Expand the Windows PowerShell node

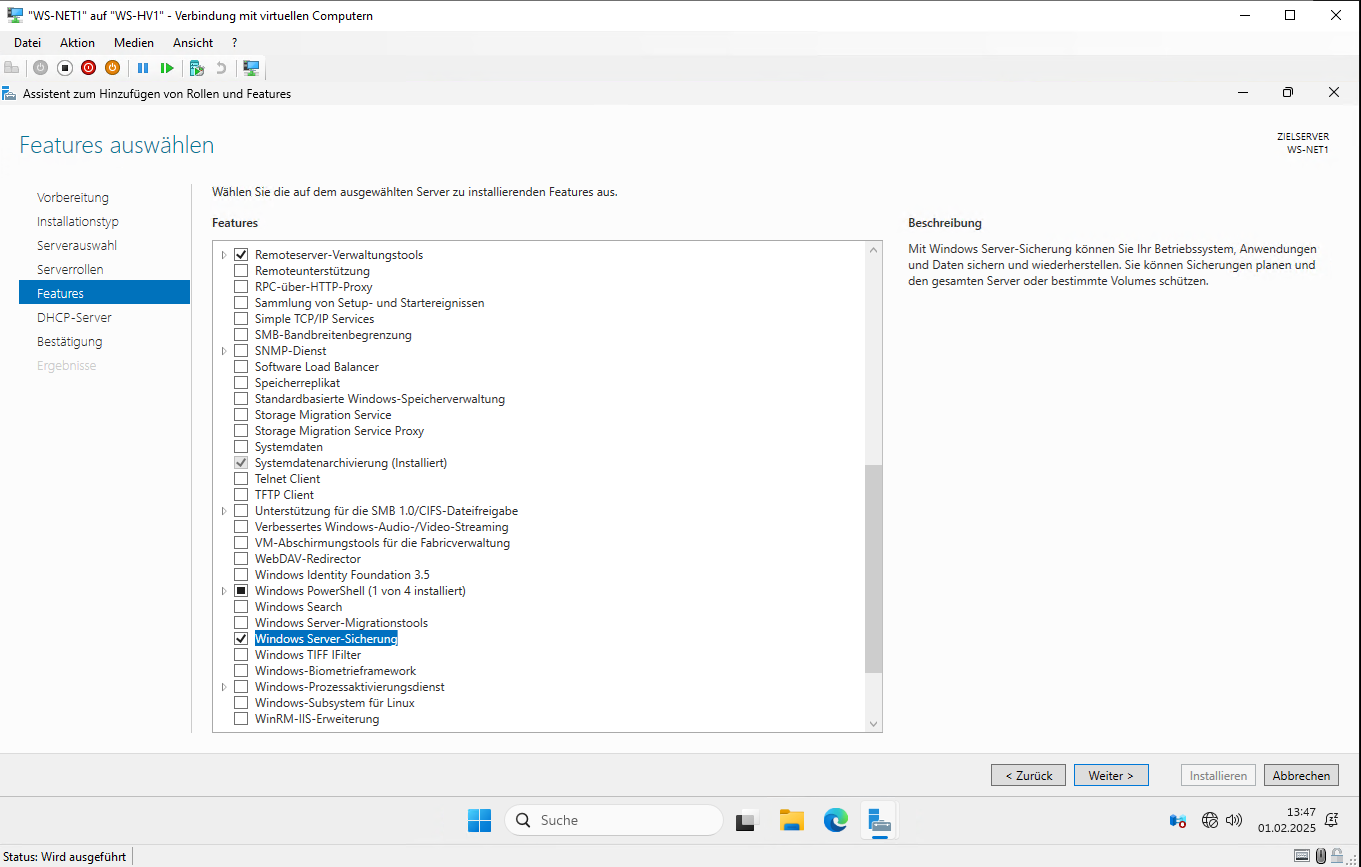[224, 591]
